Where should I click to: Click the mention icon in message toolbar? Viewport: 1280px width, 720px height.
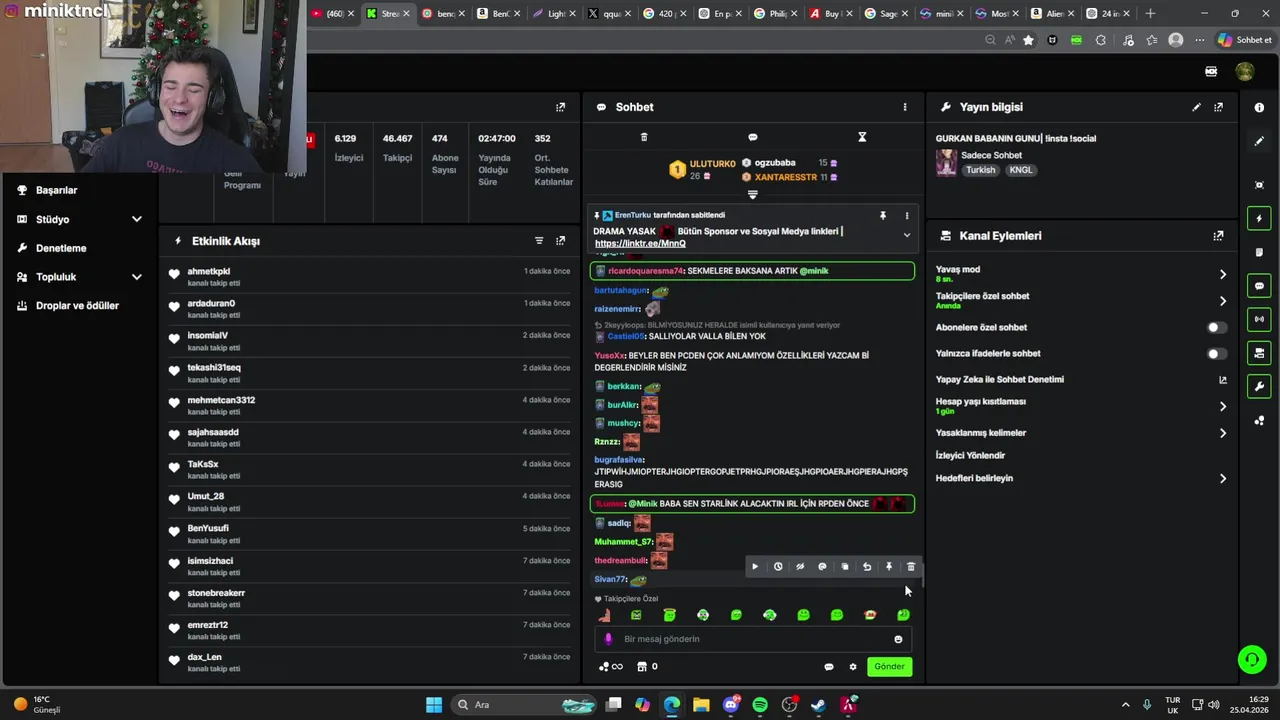pyautogui.click(x=822, y=567)
